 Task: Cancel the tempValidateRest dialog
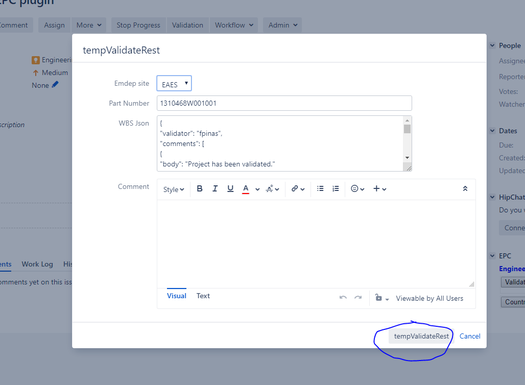click(x=469, y=336)
